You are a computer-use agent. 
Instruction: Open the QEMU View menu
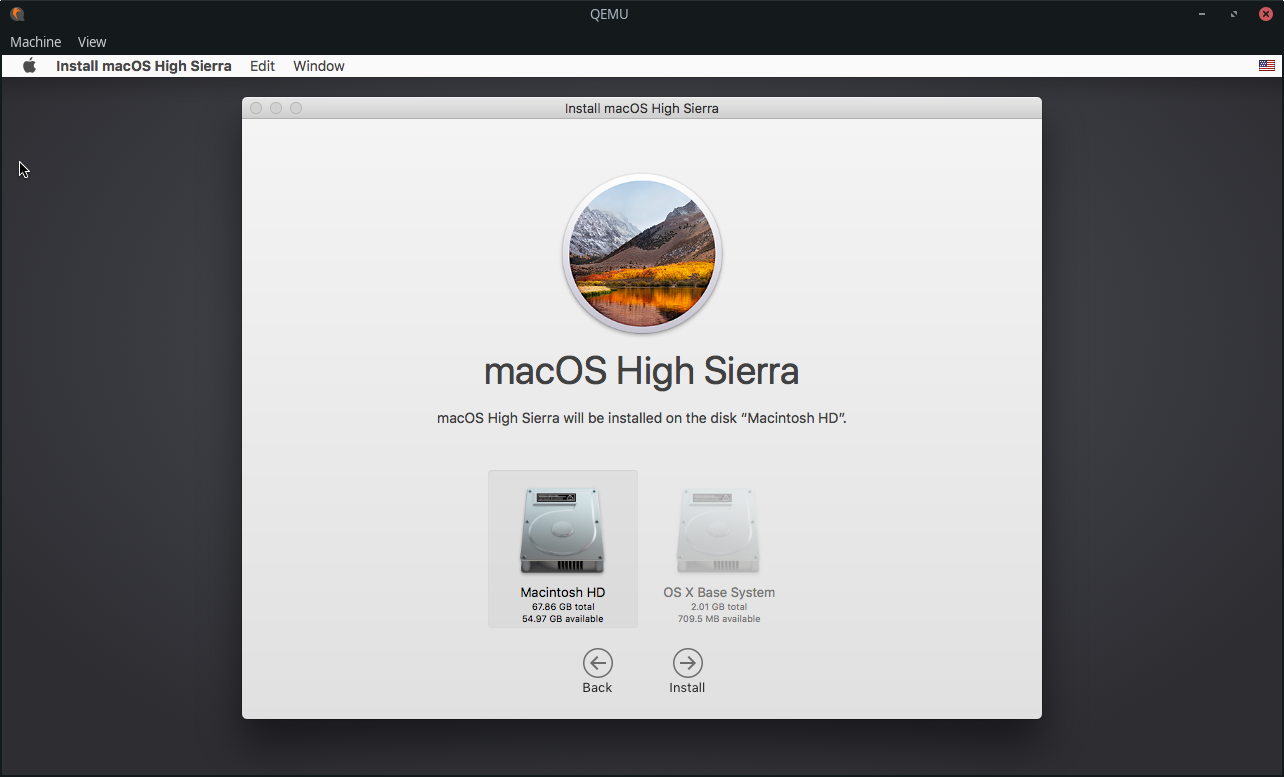pyautogui.click(x=92, y=42)
